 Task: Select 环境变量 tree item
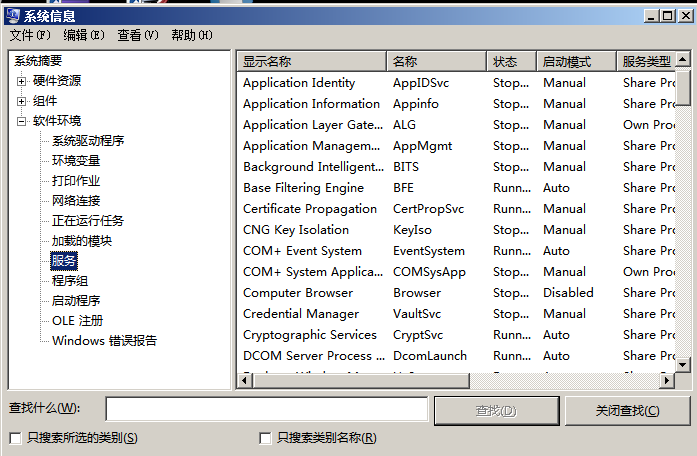click(x=76, y=161)
